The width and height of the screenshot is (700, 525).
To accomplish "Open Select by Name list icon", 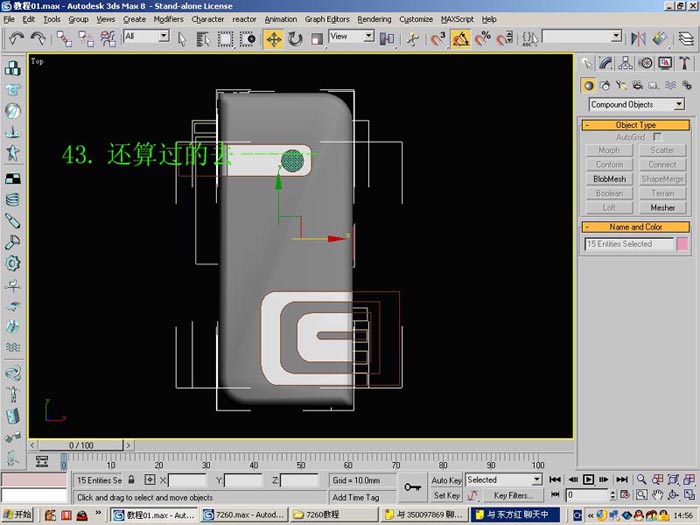I will tap(203, 39).
